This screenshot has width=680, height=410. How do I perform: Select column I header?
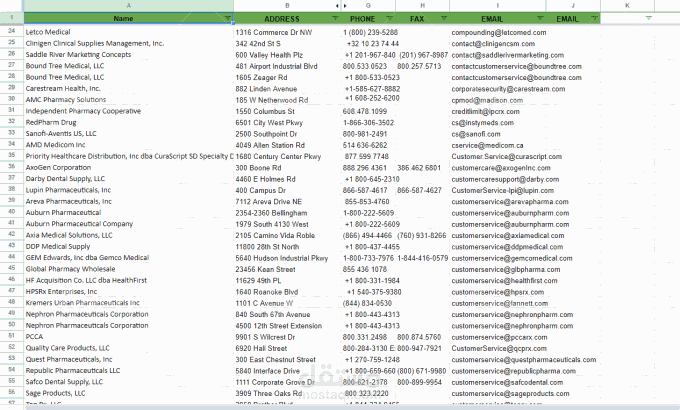point(497,6)
